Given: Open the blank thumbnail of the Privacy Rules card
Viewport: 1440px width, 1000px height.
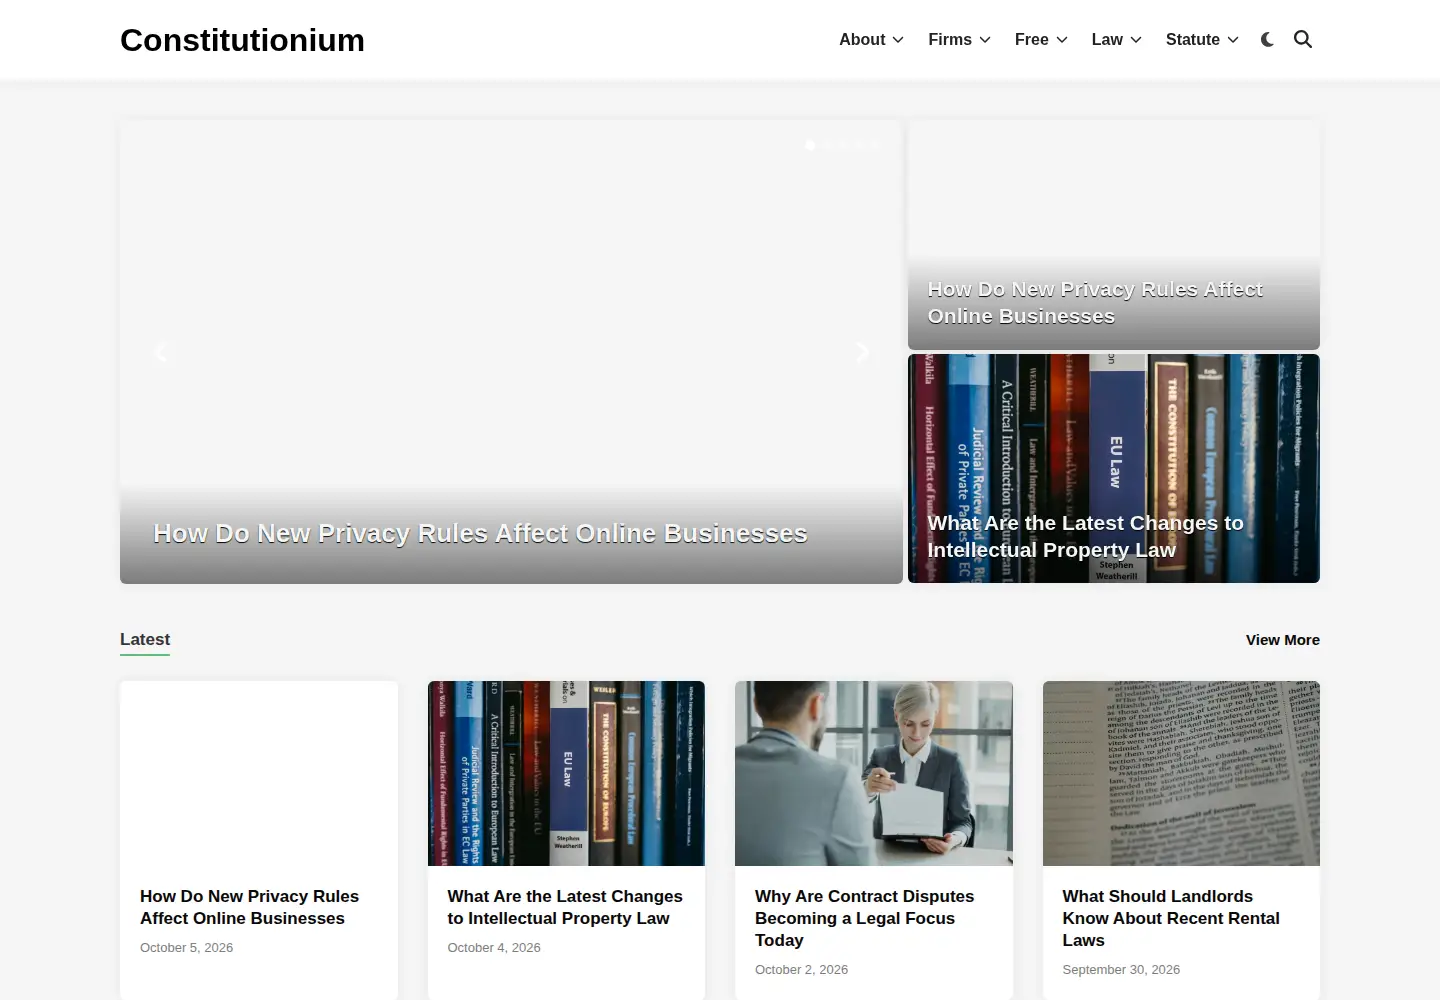Looking at the screenshot, I should (259, 773).
